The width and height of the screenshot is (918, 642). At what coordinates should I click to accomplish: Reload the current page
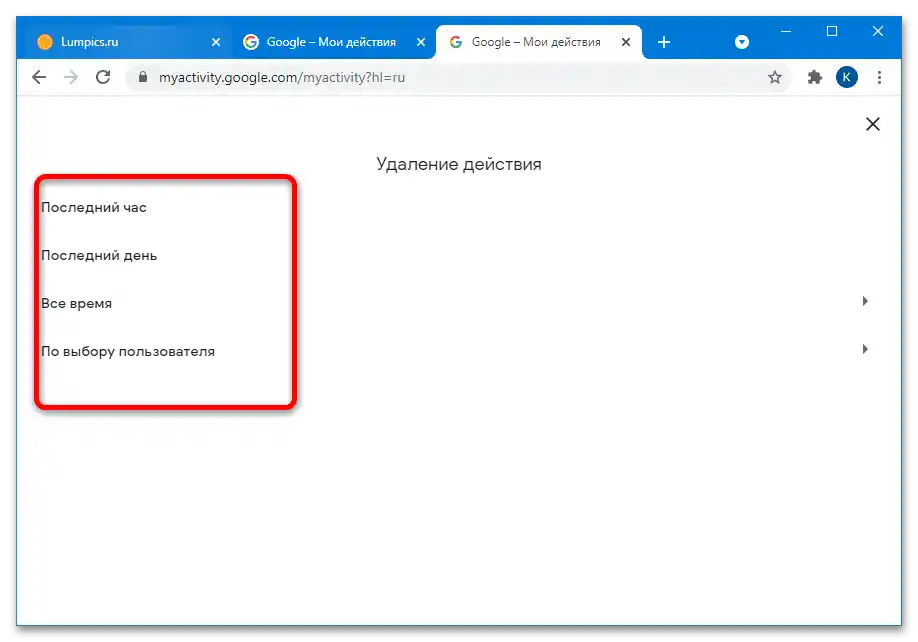[103, 76]
